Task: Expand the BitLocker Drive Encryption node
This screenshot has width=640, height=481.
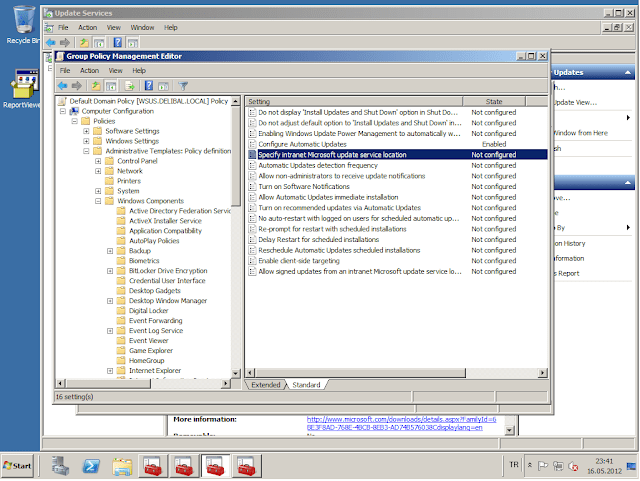Action: coord(110,271)
